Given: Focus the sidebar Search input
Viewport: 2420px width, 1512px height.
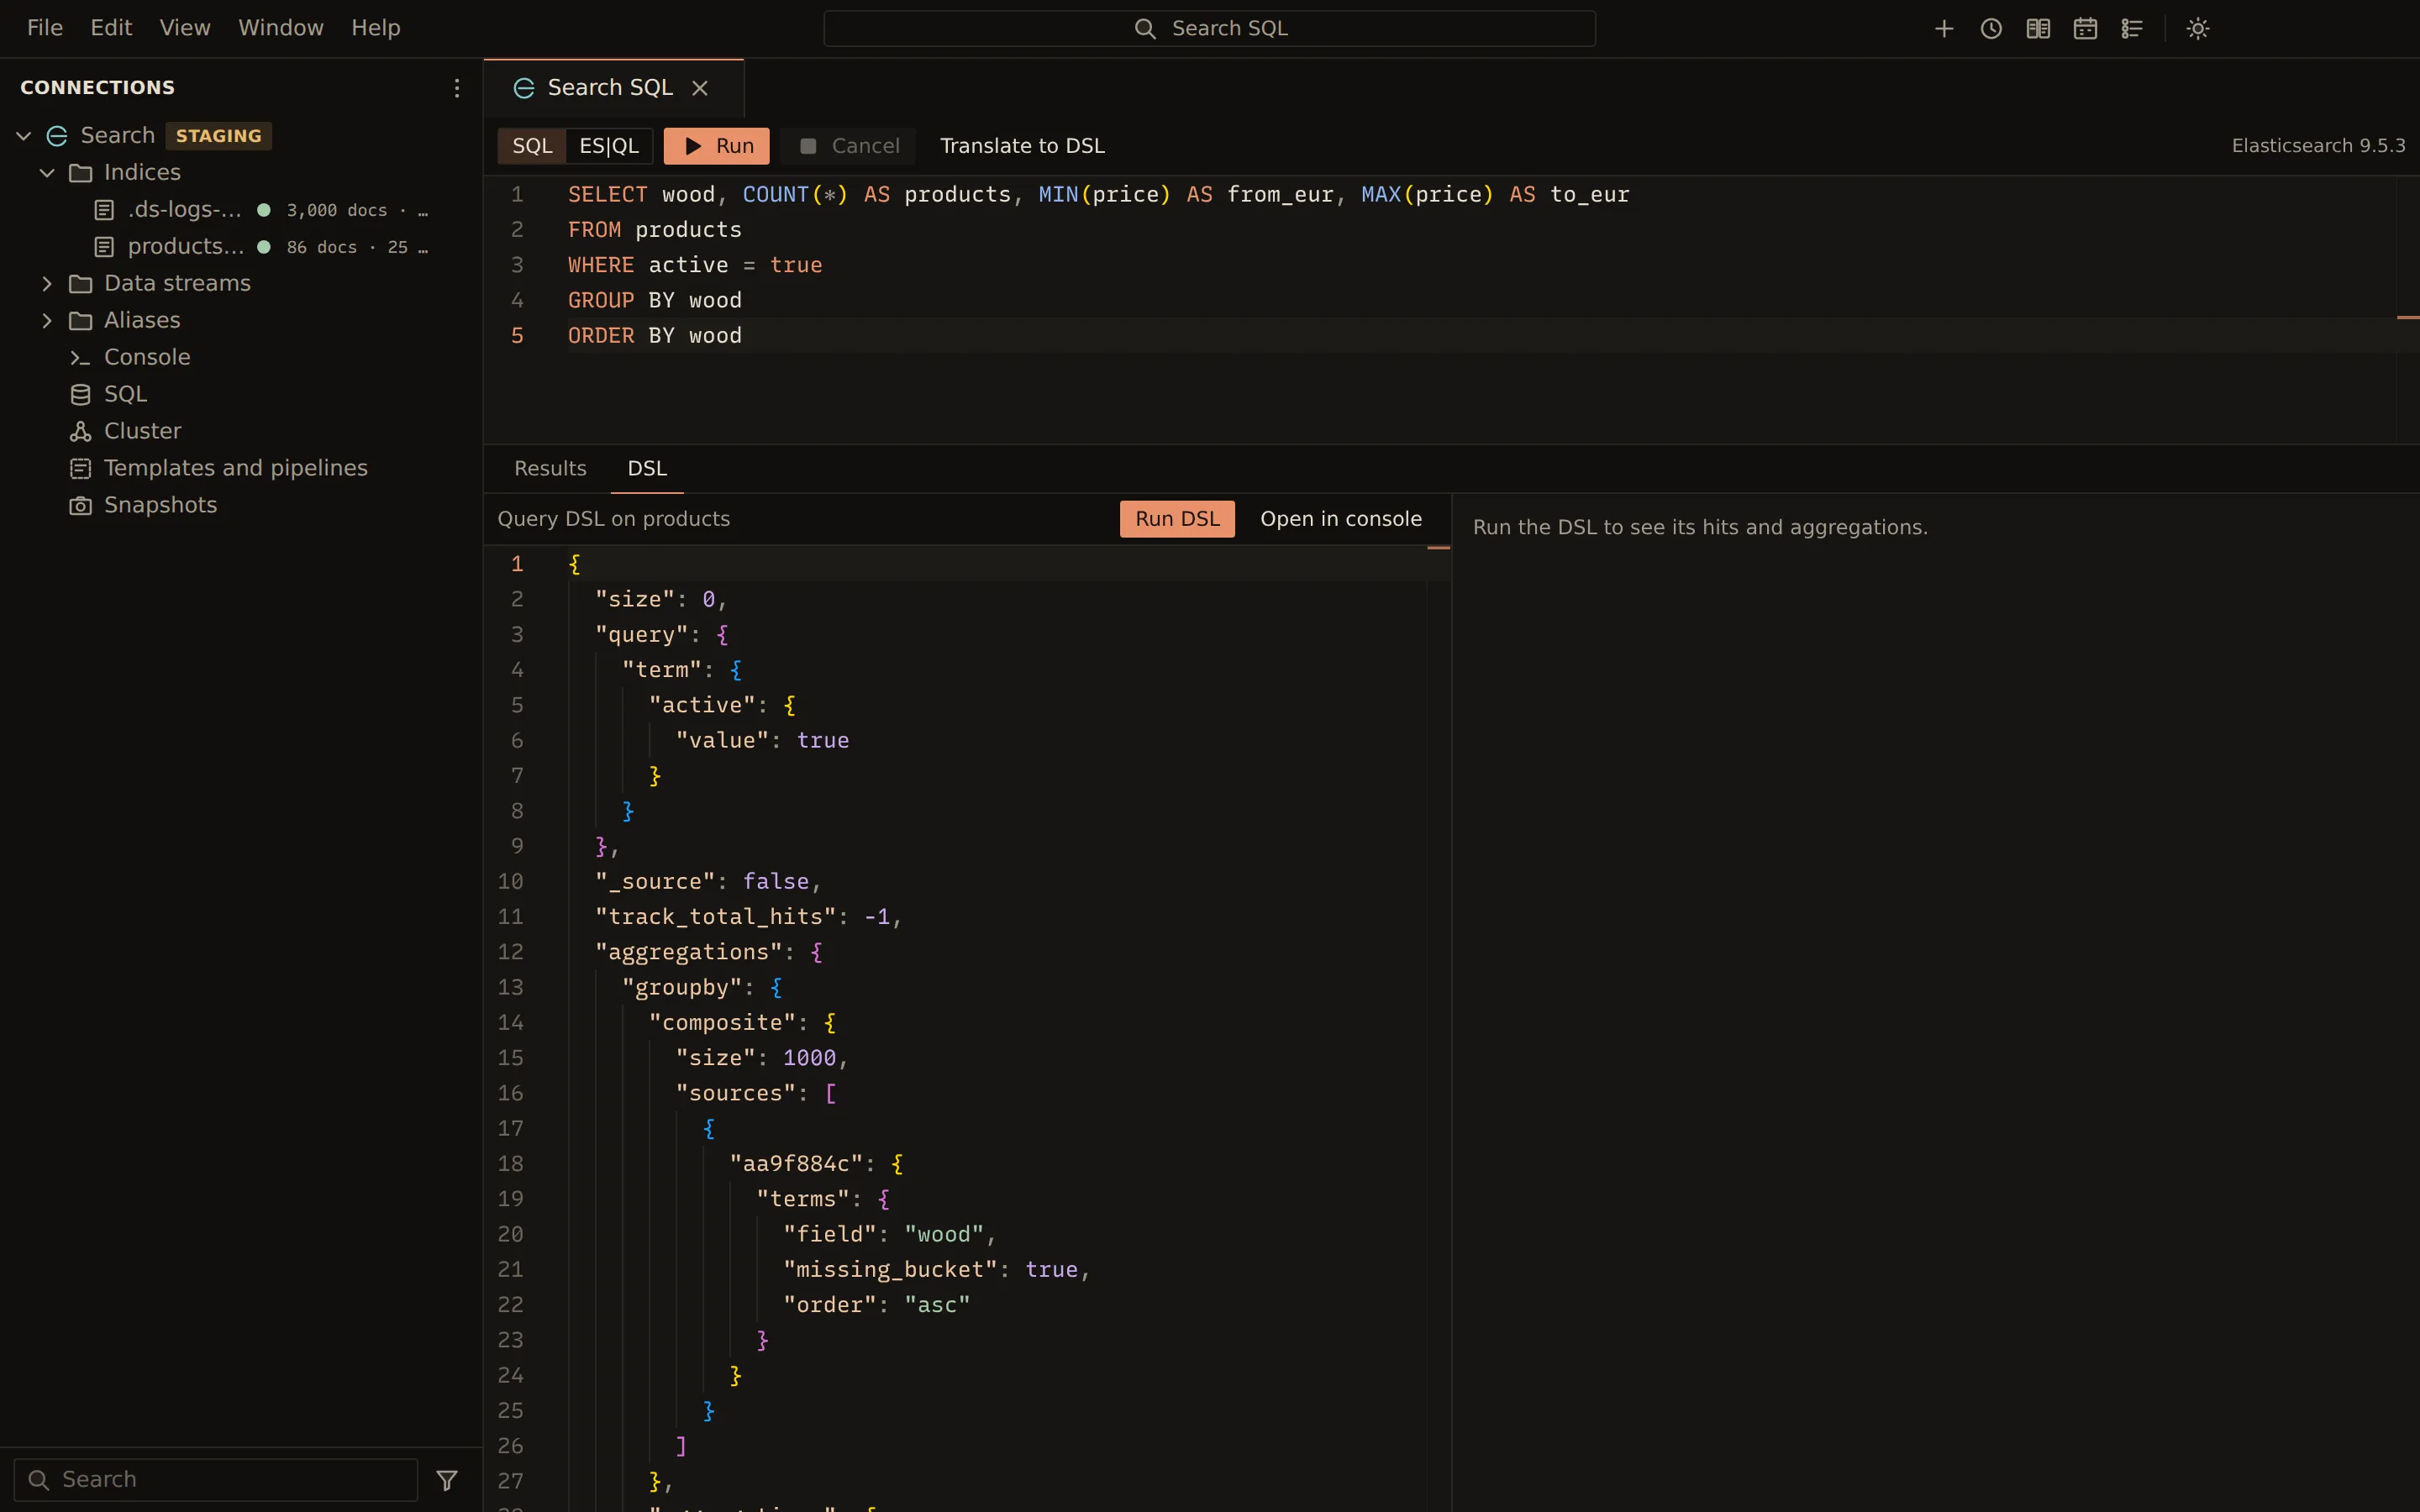Looking at the screenshot, I should [216, 1479].
